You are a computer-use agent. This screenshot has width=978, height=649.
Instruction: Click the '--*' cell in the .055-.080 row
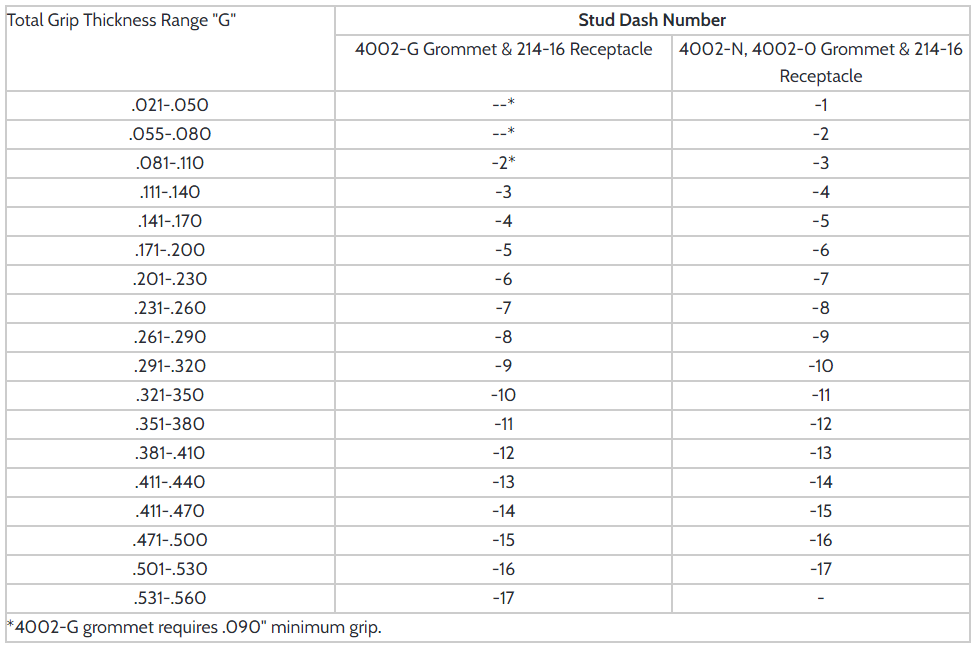[503, 133]
